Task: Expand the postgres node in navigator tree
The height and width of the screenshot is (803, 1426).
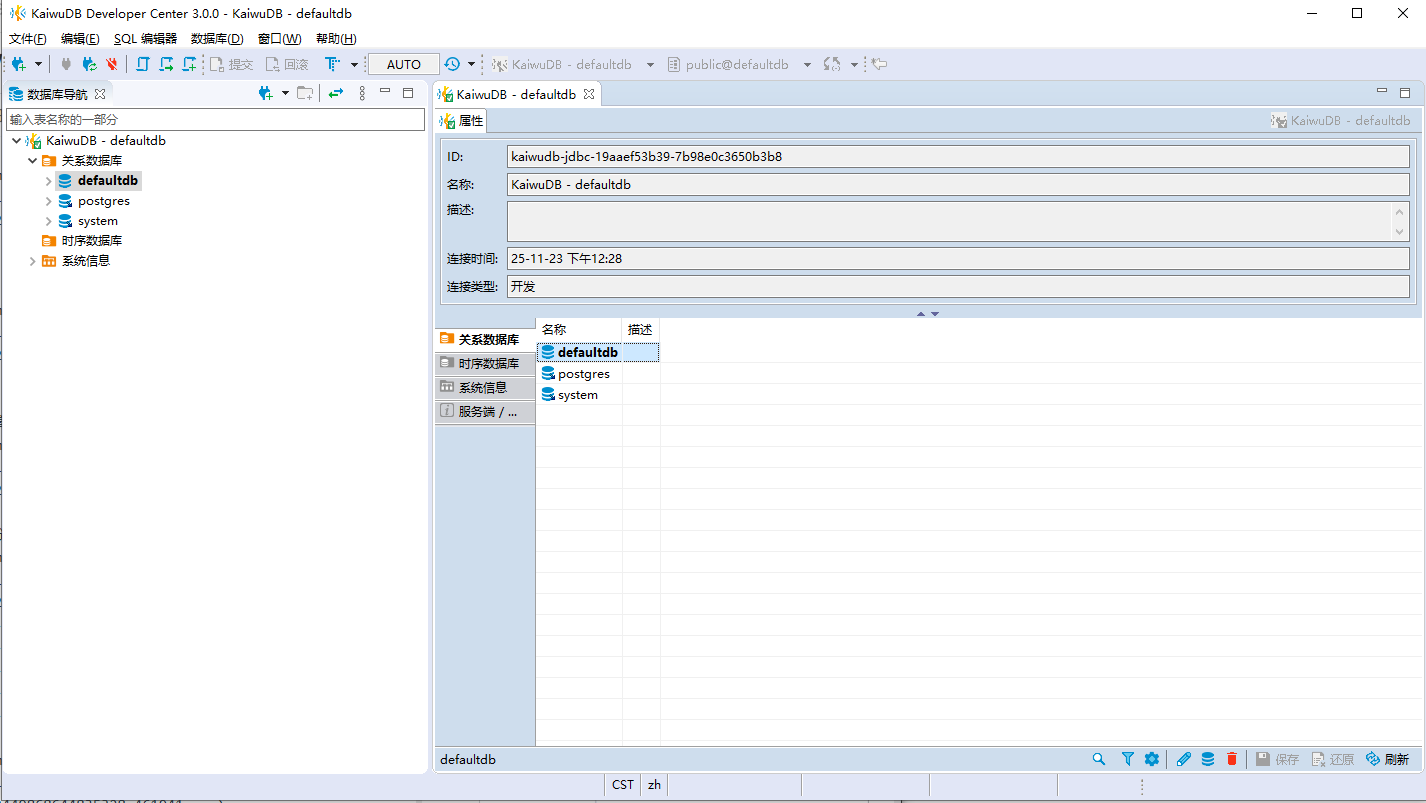Action: pyautogui.click(x=48, y=201)
